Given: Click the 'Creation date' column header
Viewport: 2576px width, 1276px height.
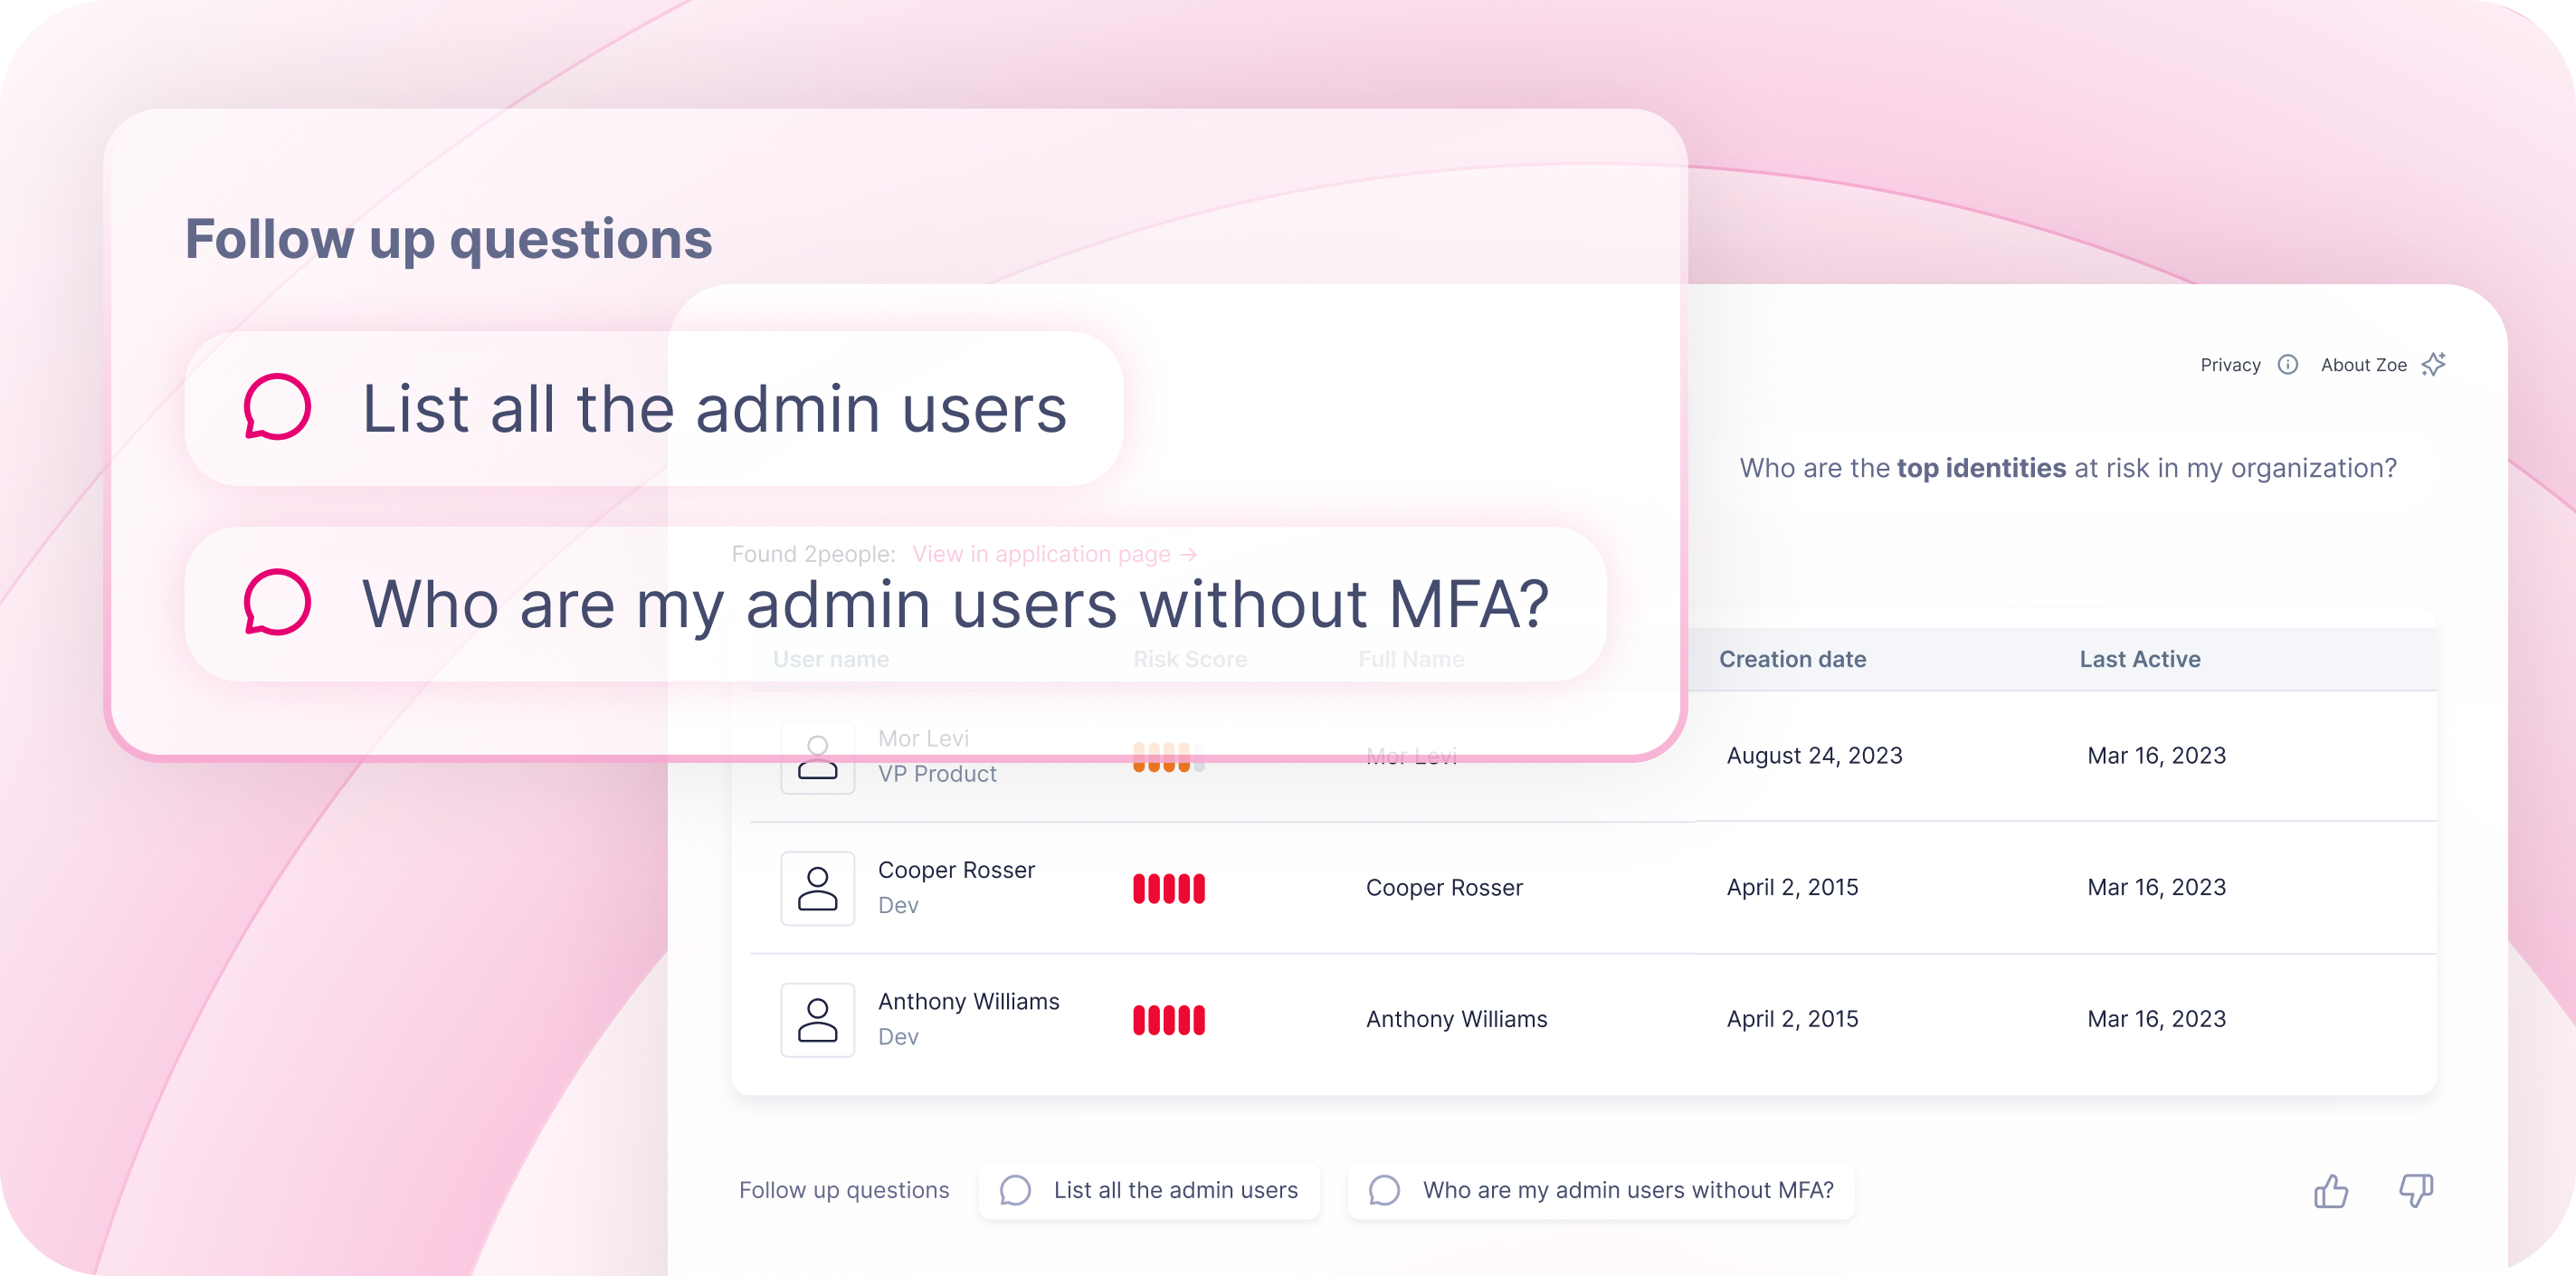Looking at the screenshot, I should click(1792, 659).
